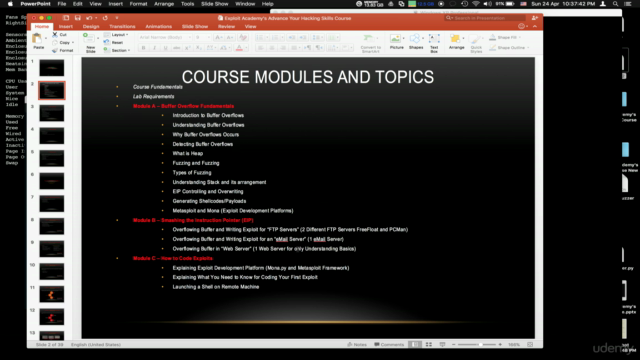Viewport: 640px width, 360px height.
Task: Click the Copy icon in ribbon
Action: (55, 42)
